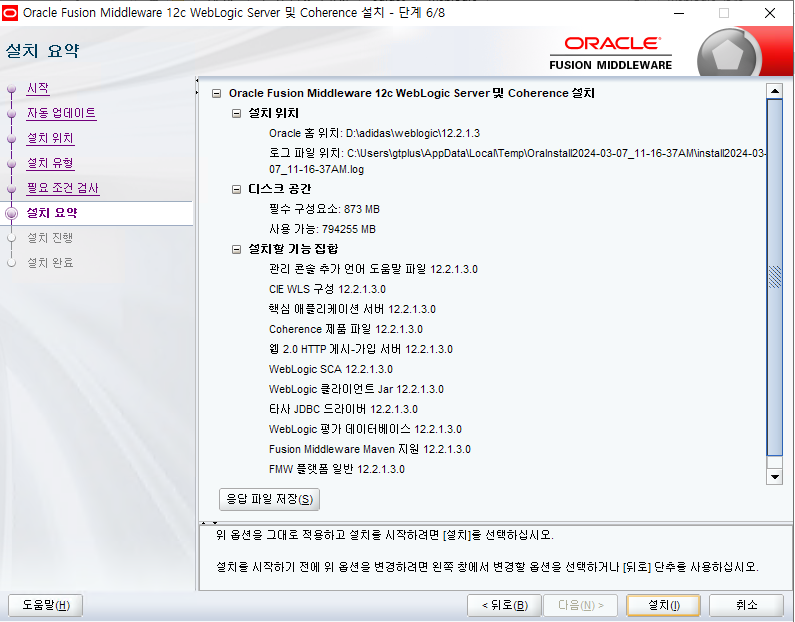Select WebLogic 클라이언트 Jar 12.2.1.3.0 row
795x622 pixels.
click(x=356, y=389)
